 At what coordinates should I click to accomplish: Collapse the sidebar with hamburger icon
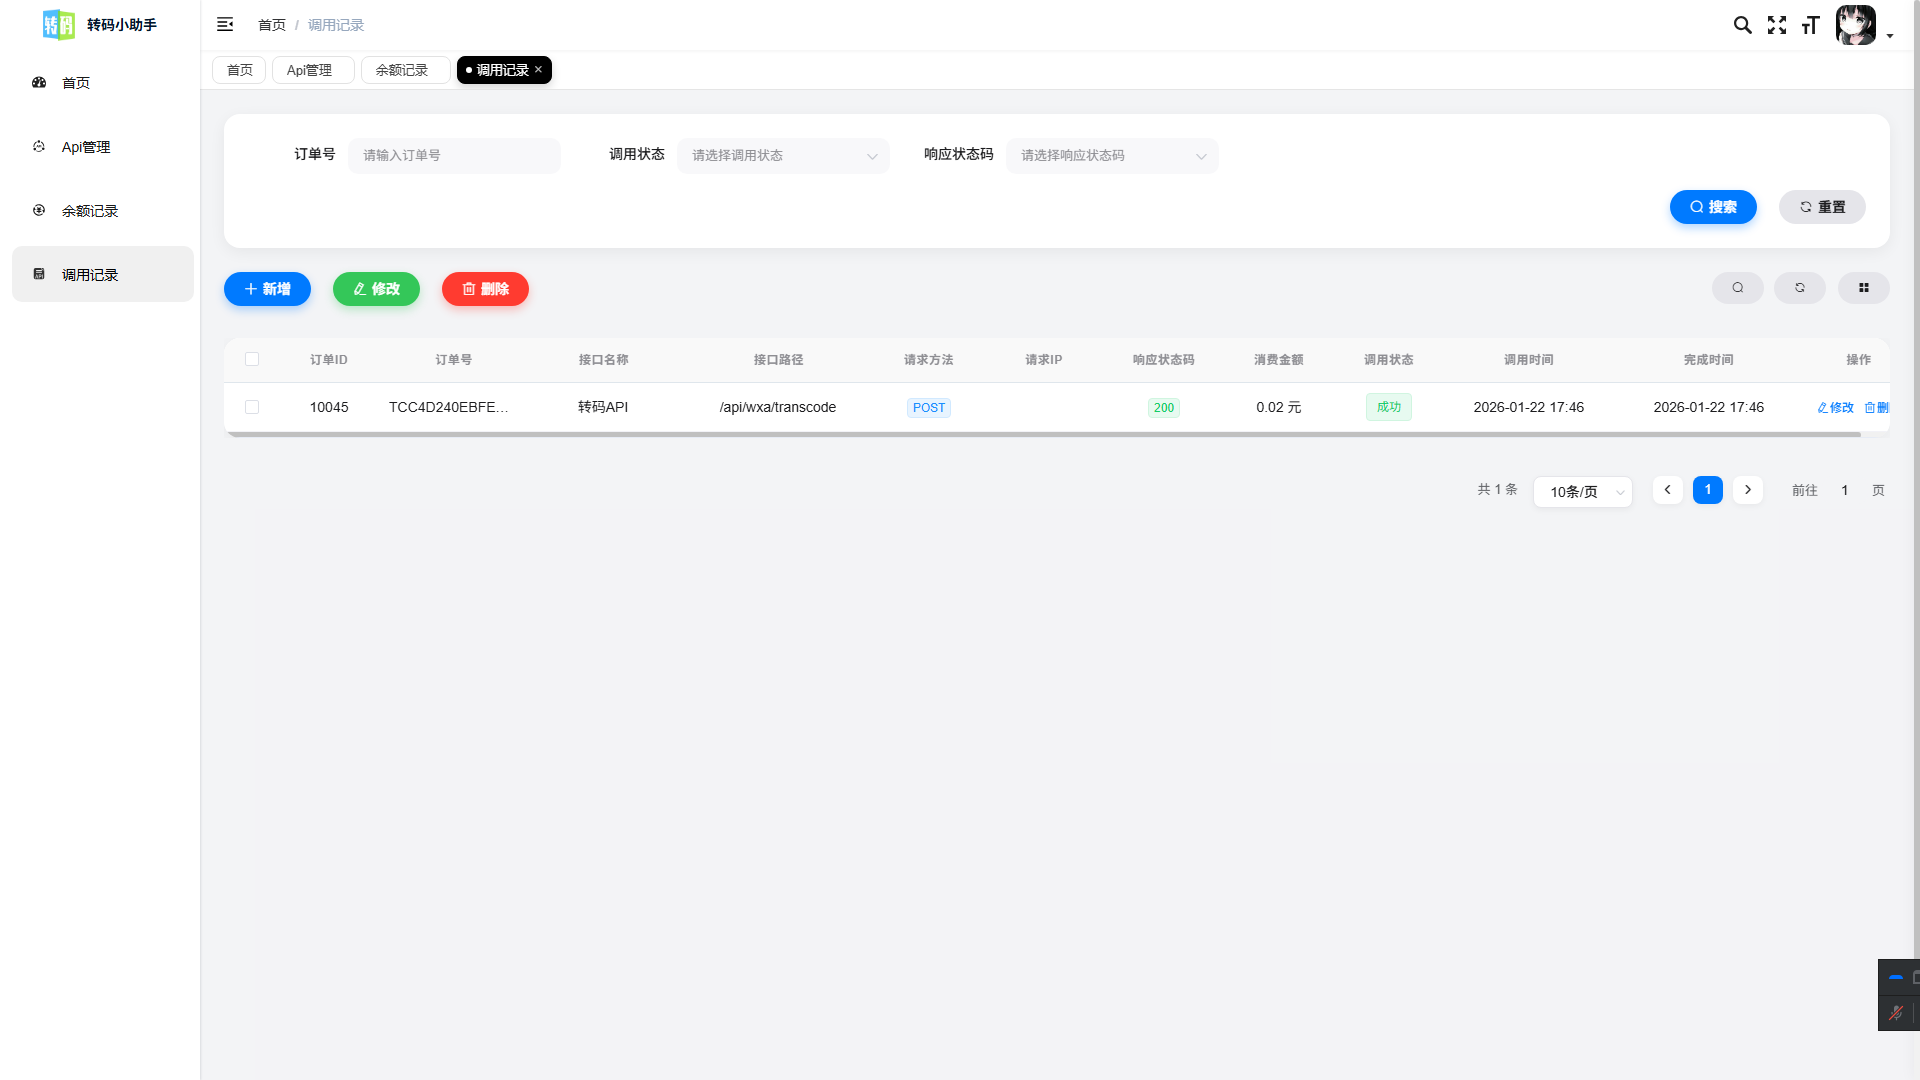pos(225,24)
